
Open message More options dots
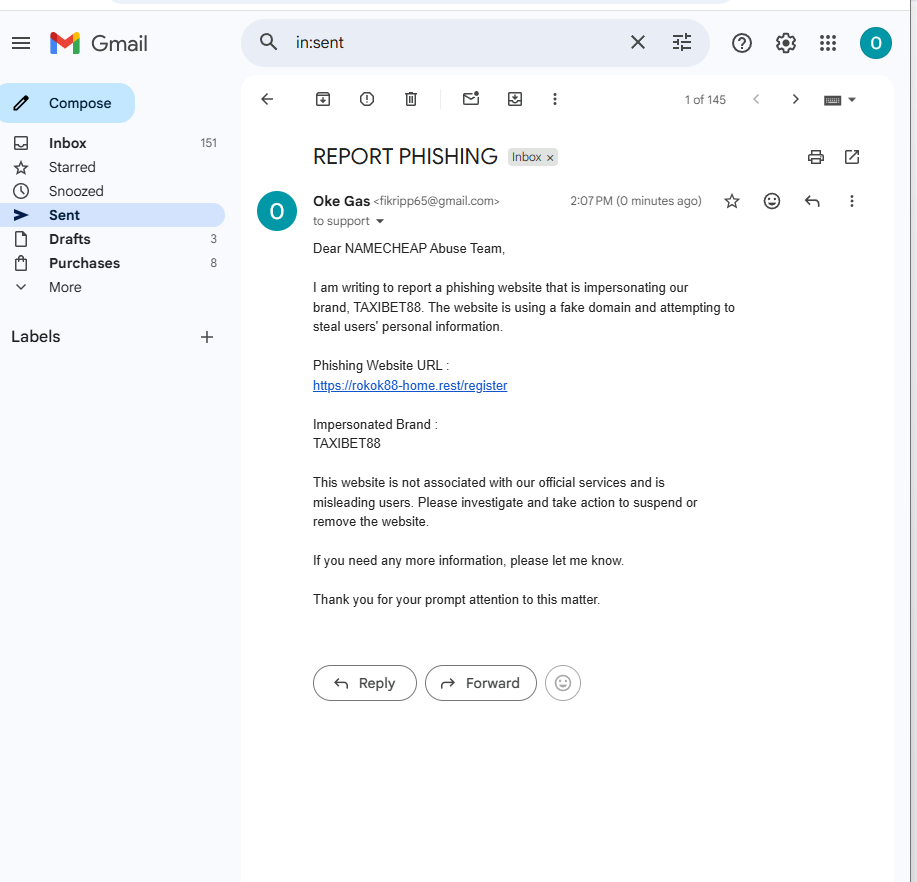pos(852,201)
